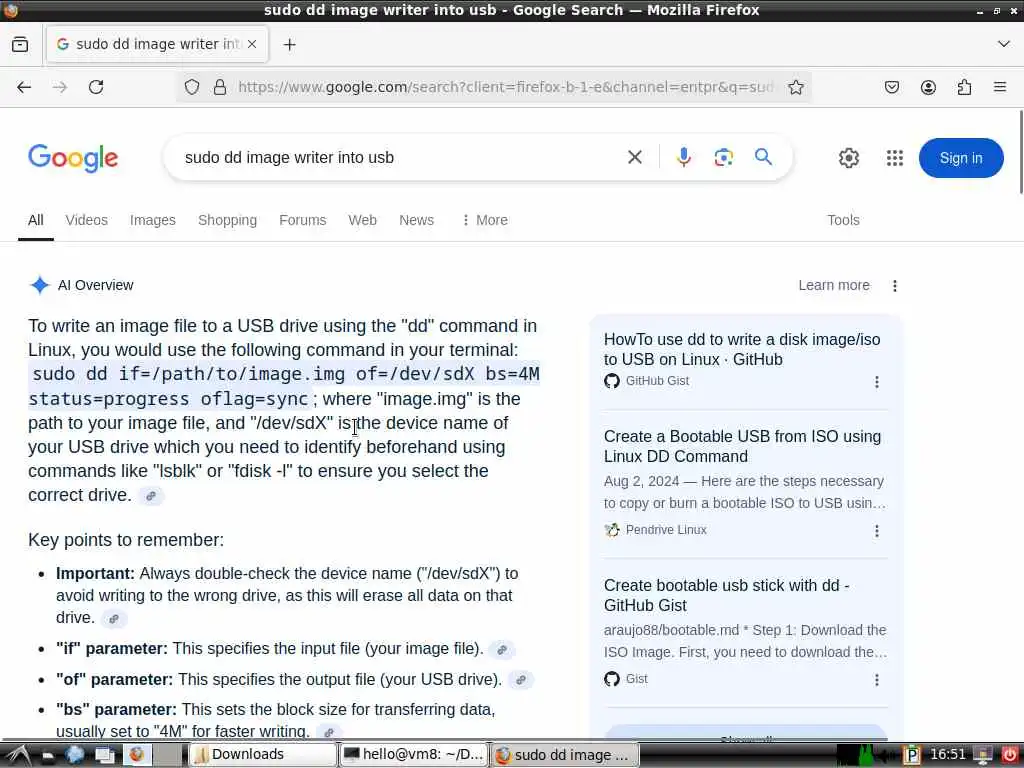Screen dimensions: 1024x768
Task: Open 'HowTo use dd to write' GitHub result
Action: pos(742,349)
